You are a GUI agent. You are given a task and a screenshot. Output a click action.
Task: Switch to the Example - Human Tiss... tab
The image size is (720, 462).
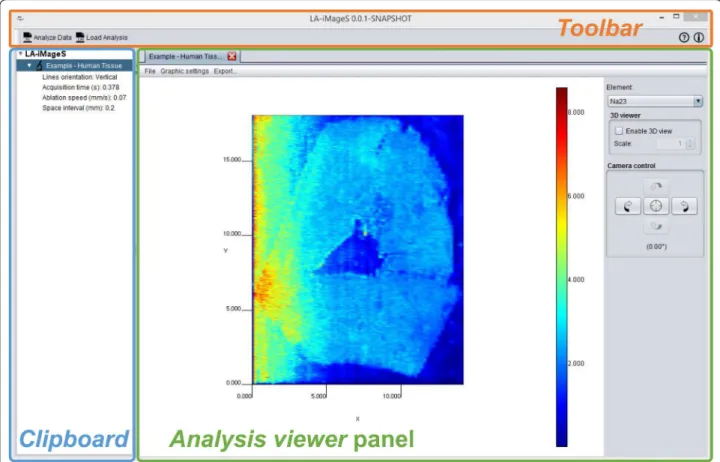[x=185, y=56]
